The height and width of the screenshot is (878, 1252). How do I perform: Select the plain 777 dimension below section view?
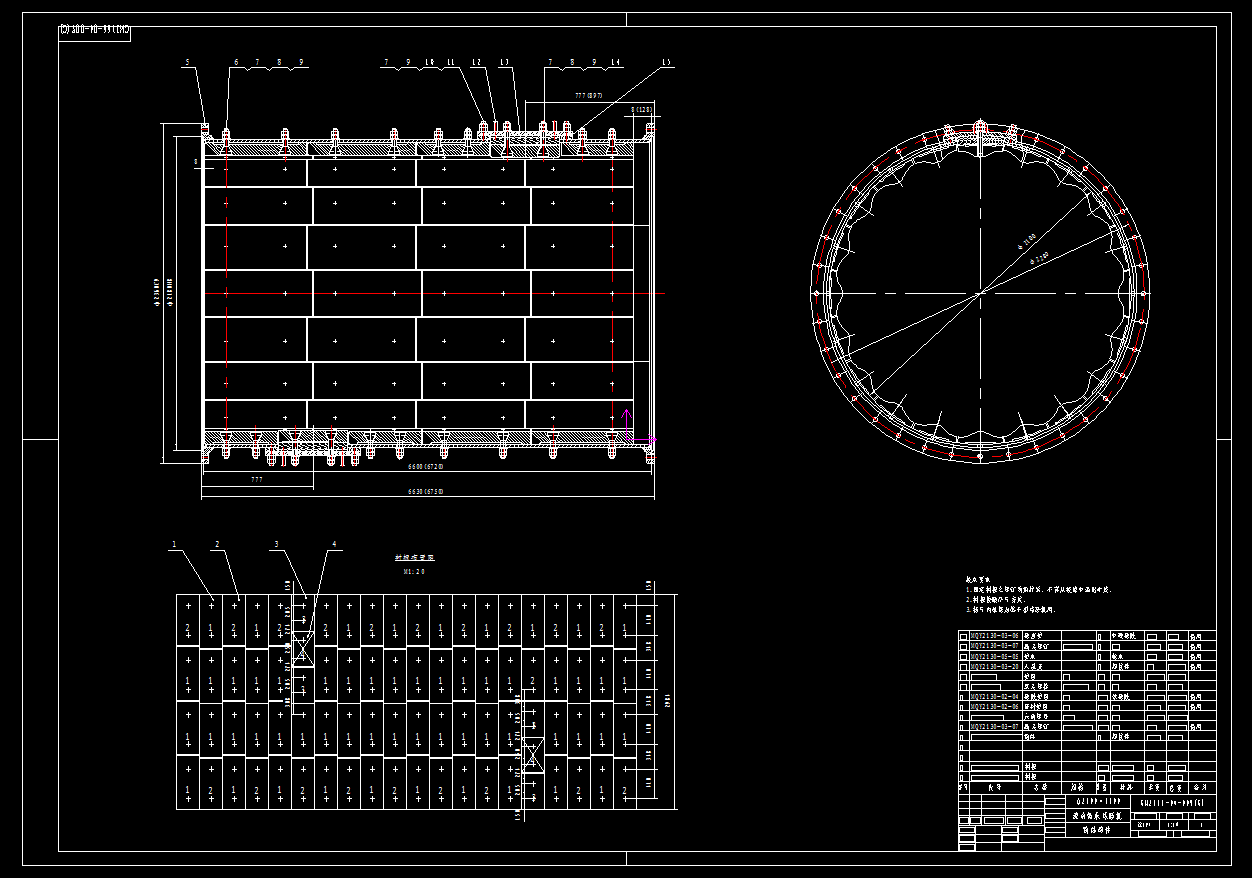coord(256,480)
